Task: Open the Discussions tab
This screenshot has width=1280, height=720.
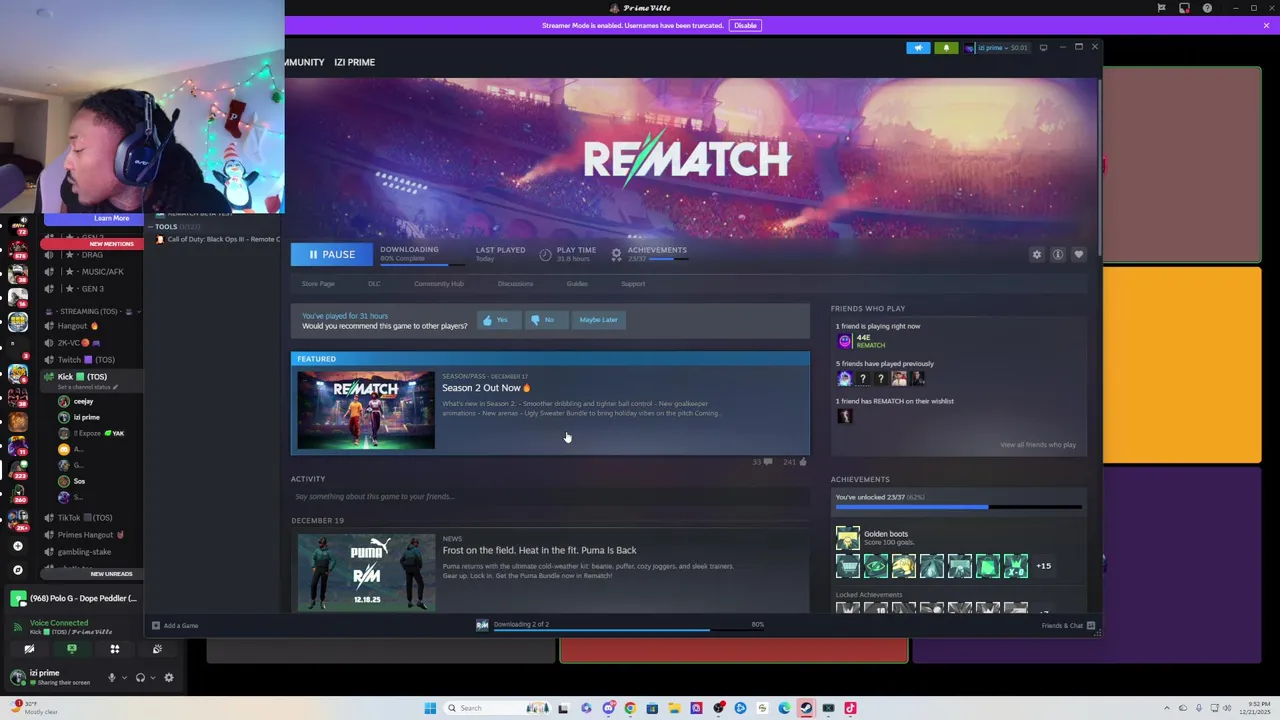Action: tap(515, 284)
